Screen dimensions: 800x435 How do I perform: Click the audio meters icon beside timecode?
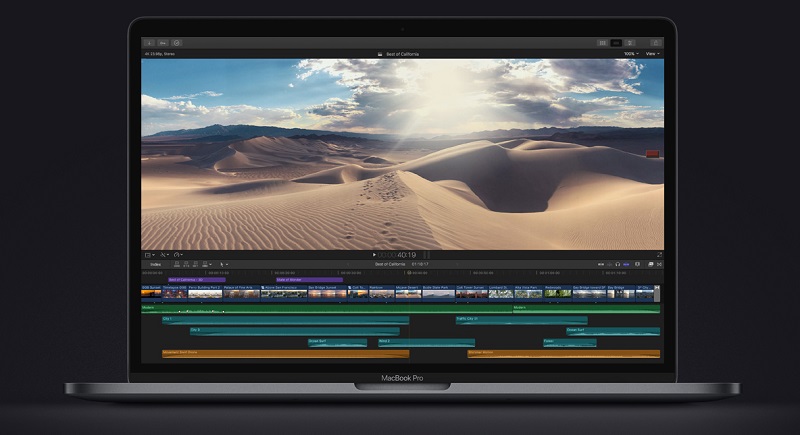tap(427, 254)
